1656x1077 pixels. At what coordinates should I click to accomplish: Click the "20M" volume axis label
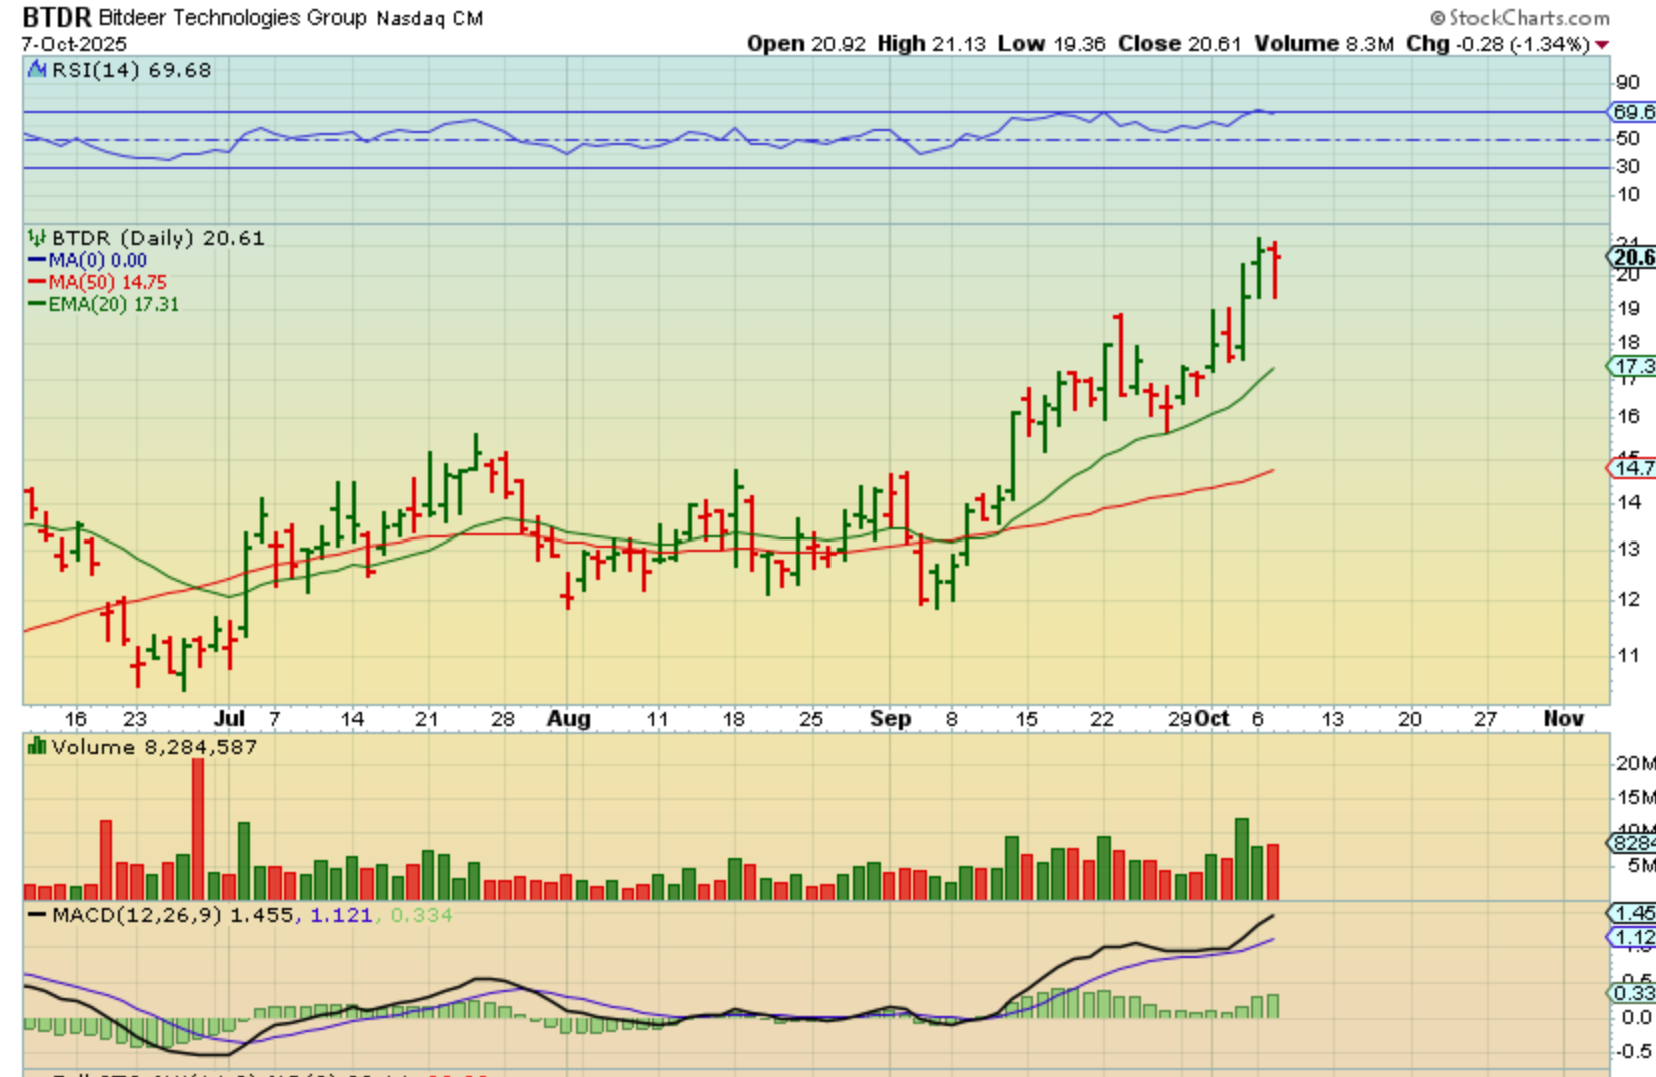(x=1635, y=764)
